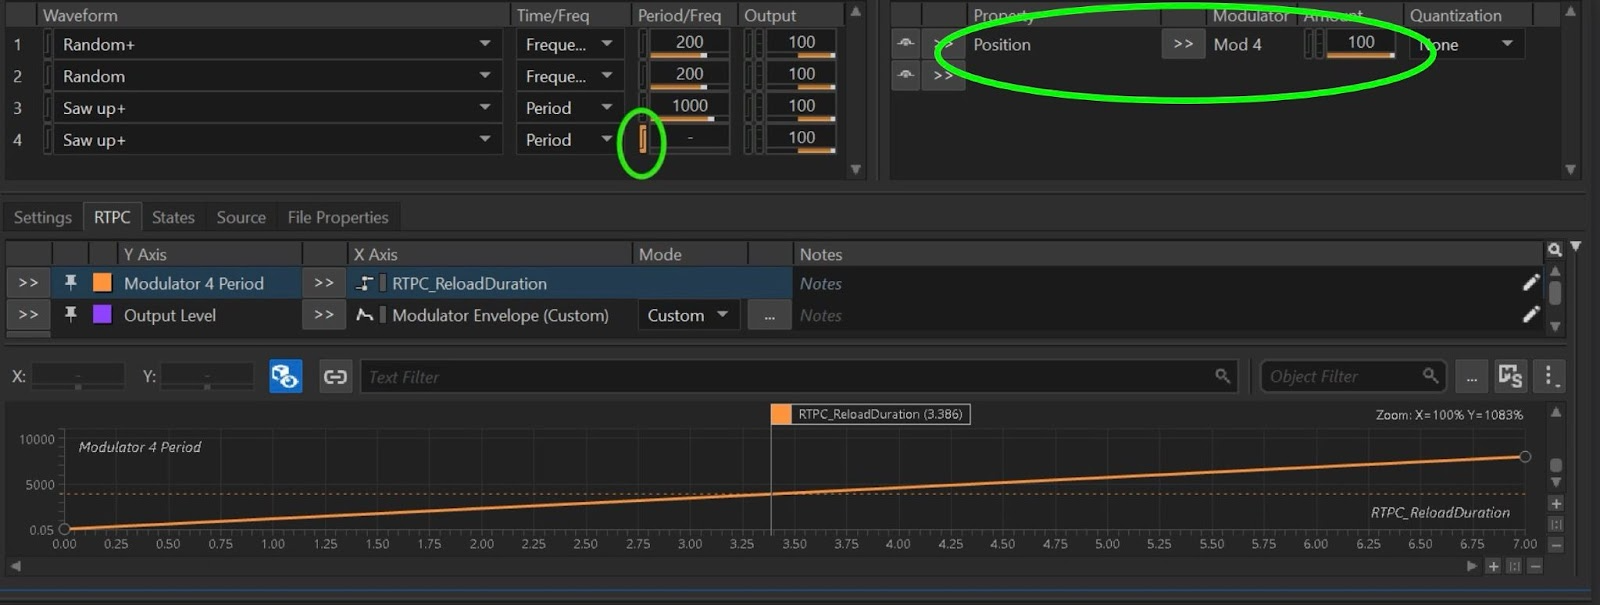The height and width of the screenshot is (605, 1600).
Task: Open the File Properties tab
Action: click(337, 217)
